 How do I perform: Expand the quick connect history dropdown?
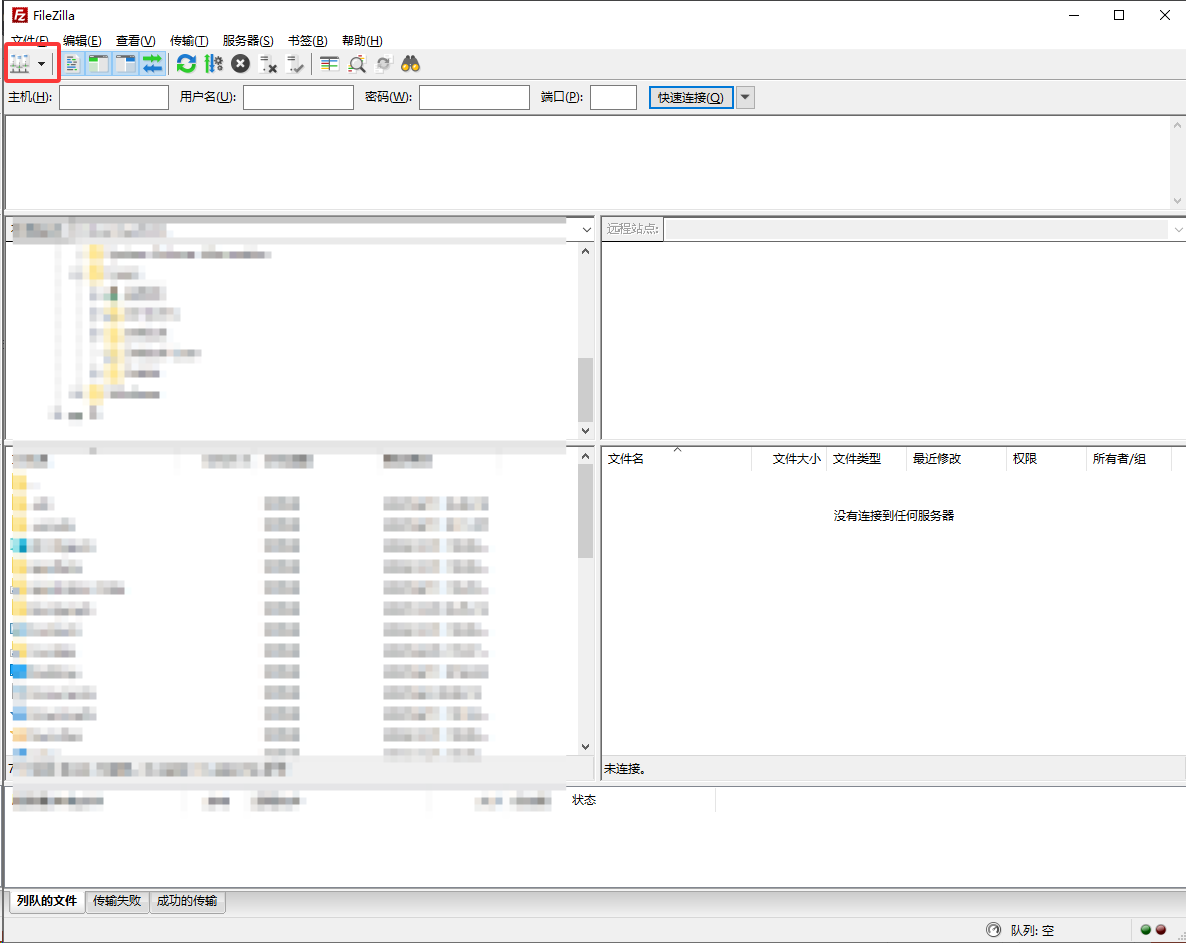[x=746, y=98]
